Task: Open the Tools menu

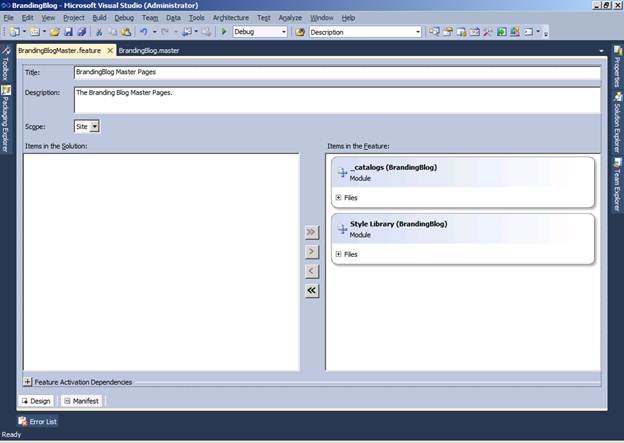Action: coord(197,18)
